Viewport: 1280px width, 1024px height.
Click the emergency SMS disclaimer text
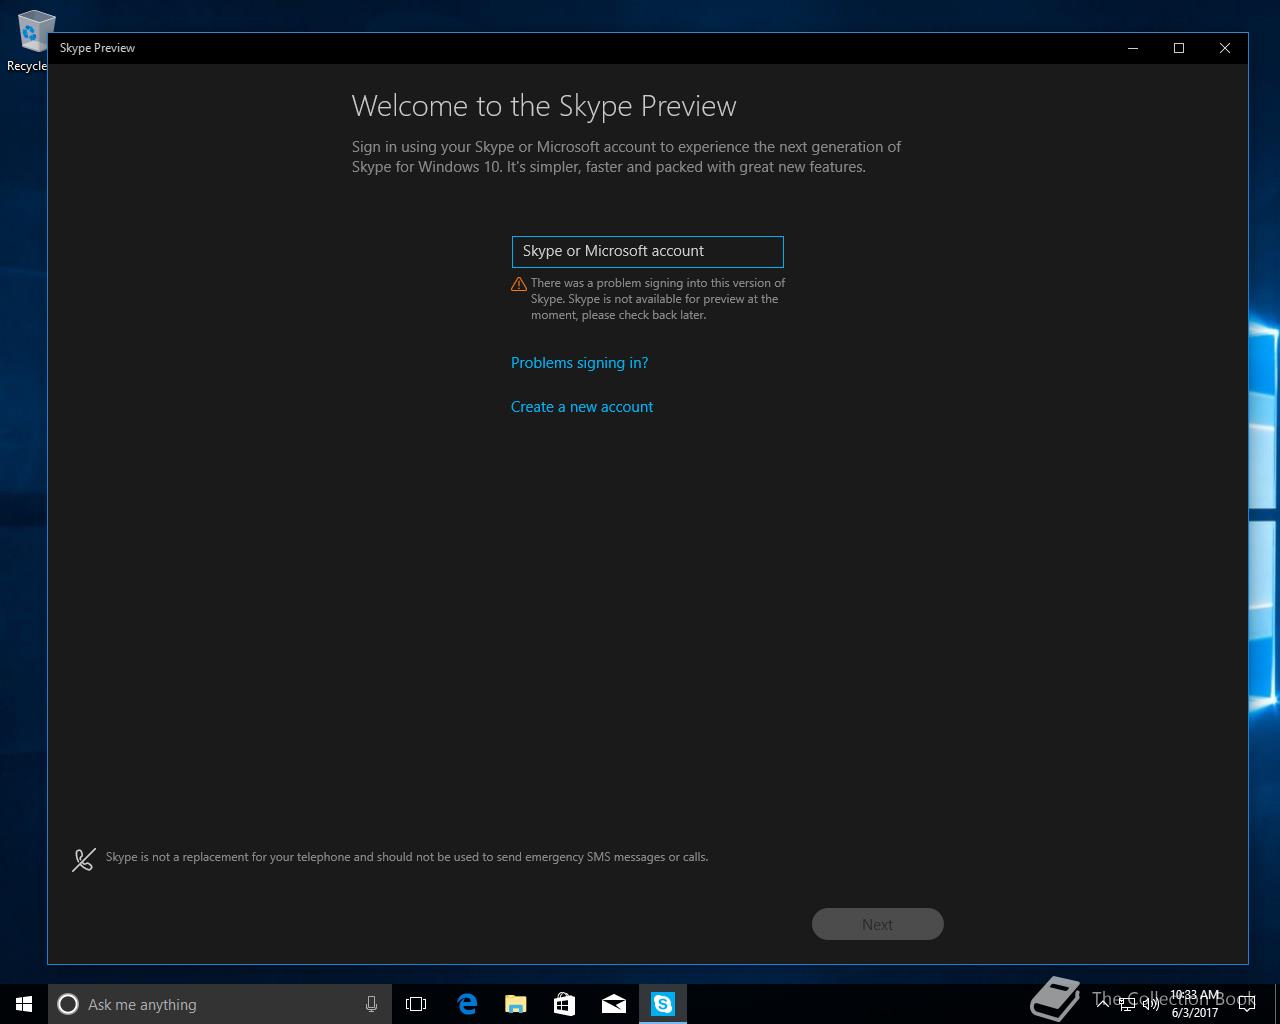tap(407, 857)
